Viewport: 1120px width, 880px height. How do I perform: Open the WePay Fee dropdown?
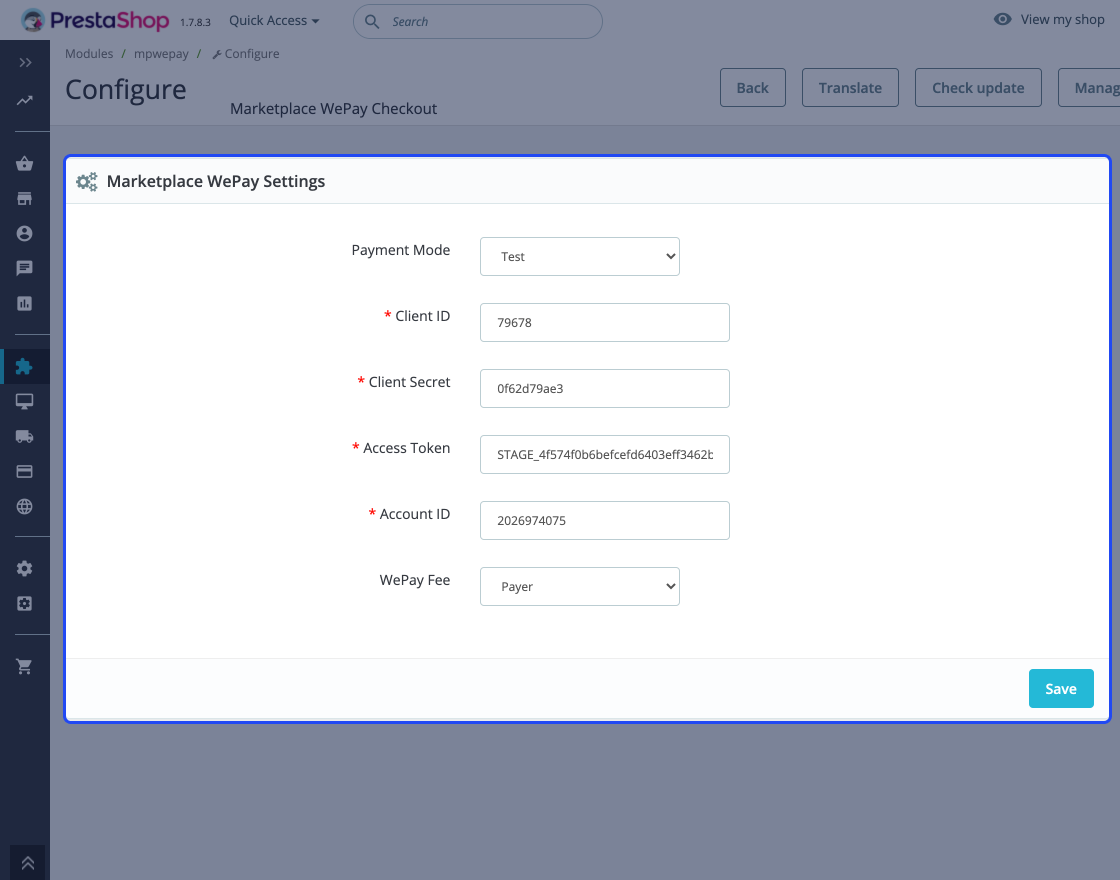(x=579, y=586)
